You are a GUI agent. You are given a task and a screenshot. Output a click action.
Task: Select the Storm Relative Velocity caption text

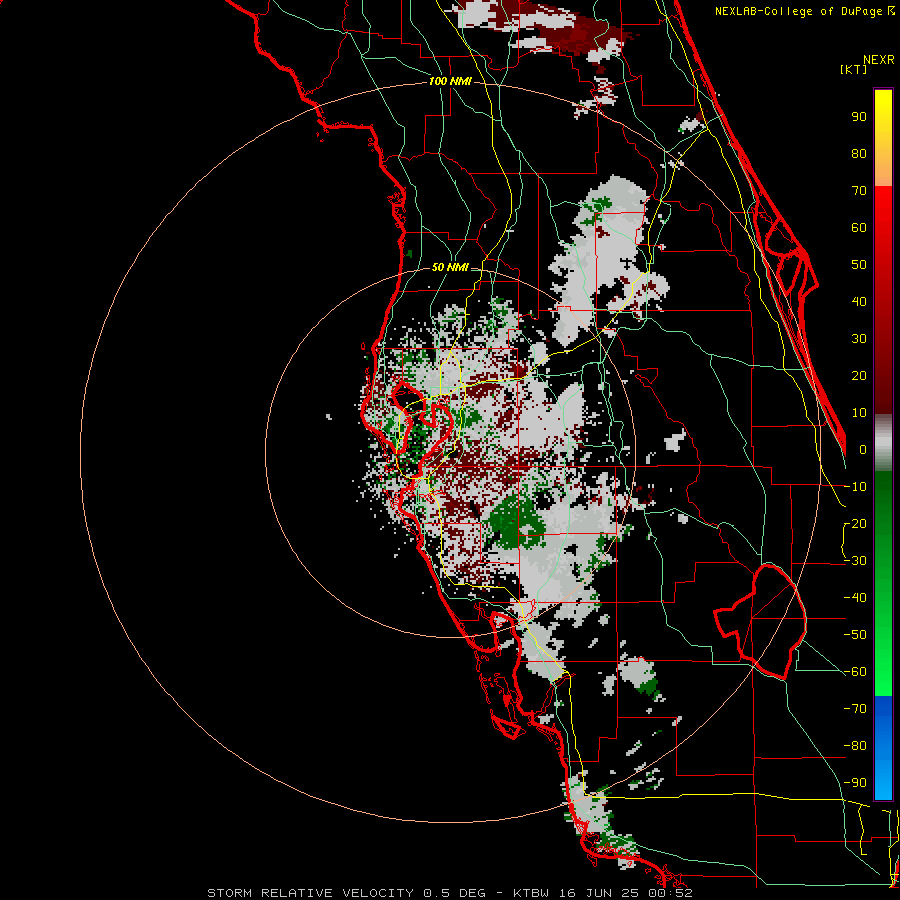[x=449, y=893]
